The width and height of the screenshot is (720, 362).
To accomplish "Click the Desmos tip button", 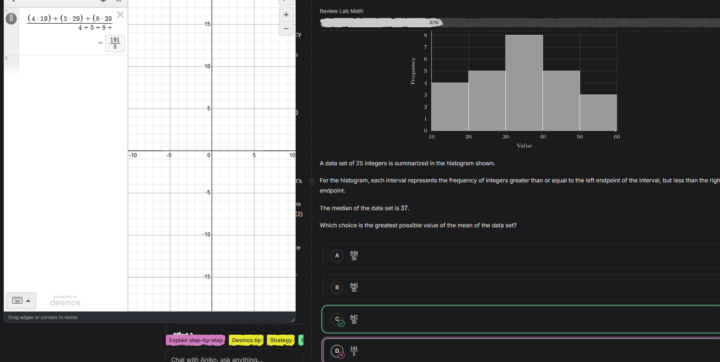I will (x=246, y=340).
